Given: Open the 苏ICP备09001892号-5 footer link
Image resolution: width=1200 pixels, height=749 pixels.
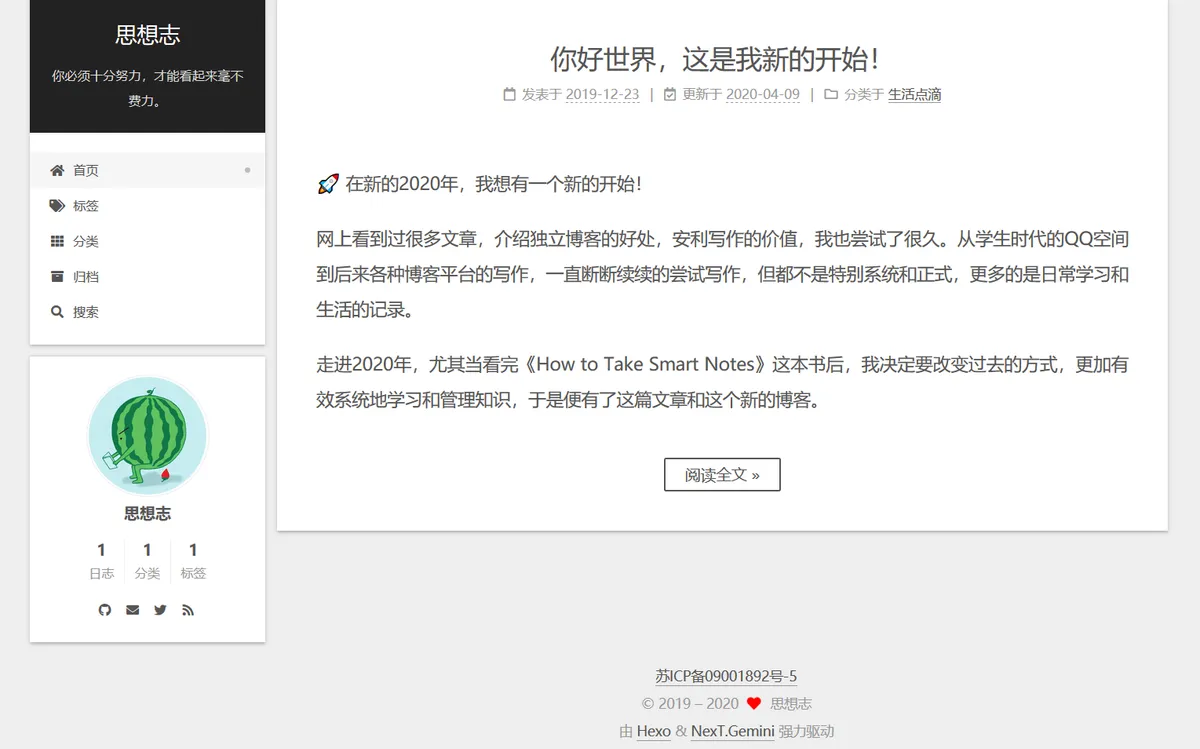Looking at the screenshot, I should click(726, 676).
